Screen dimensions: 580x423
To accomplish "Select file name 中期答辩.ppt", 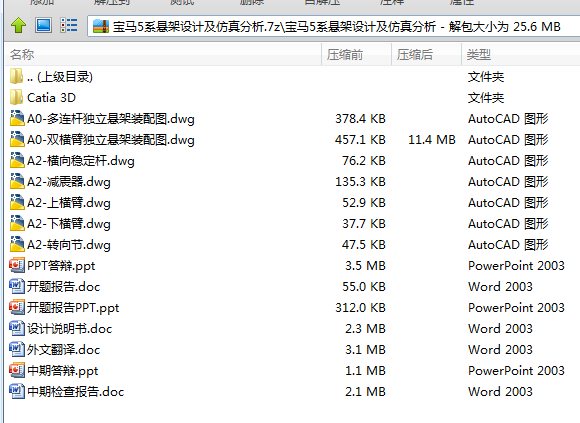I will point(63,371).
